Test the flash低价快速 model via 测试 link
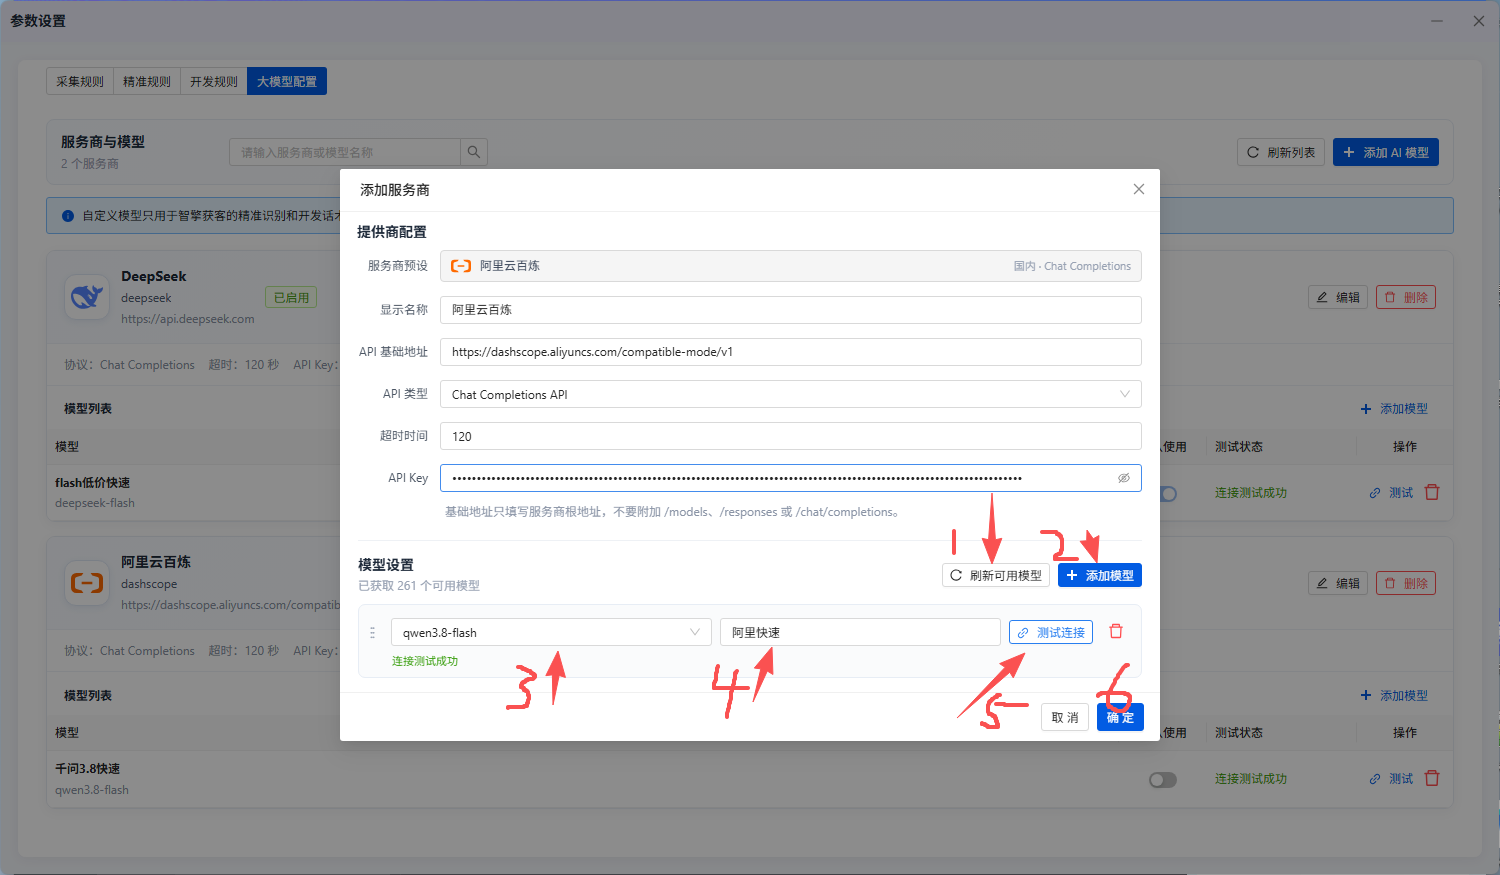Image resolution: width=1500 pixels, height=875 pixels. [x=1391, y=492]
